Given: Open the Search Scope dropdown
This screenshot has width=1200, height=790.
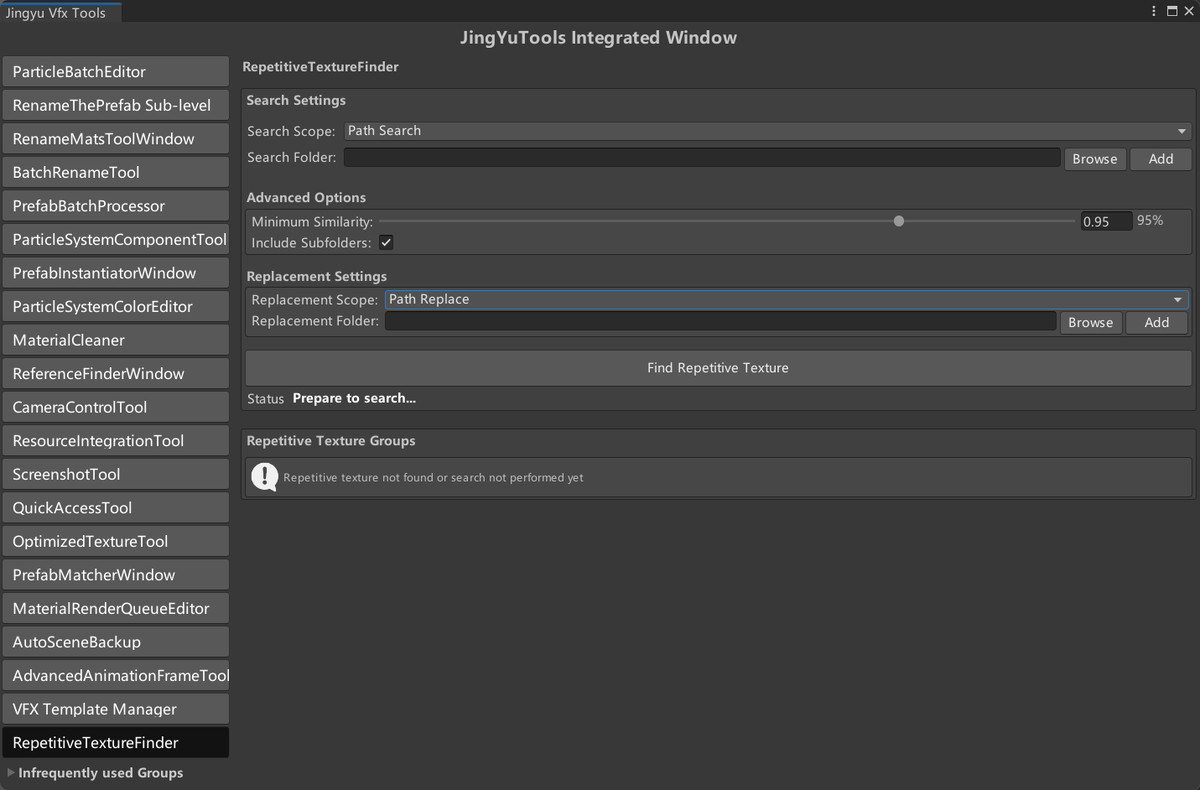Looking at the screenshot, I should (767, 131).
